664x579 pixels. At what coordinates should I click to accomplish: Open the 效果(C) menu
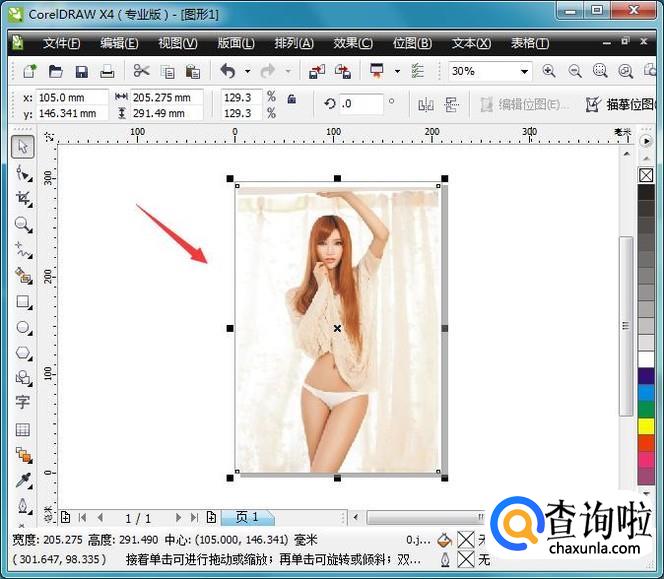(352, 43)
